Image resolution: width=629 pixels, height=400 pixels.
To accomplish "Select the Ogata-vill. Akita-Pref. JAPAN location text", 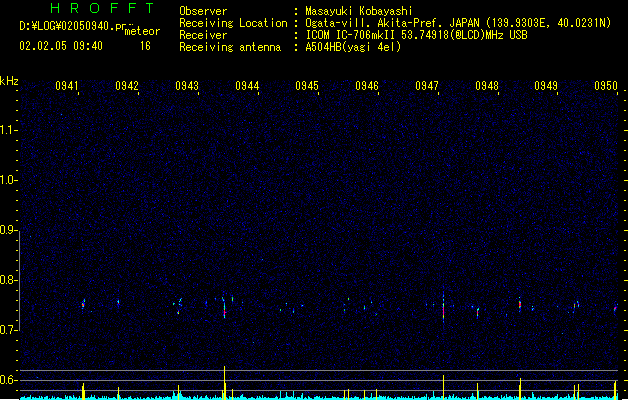I will (458, 23).
